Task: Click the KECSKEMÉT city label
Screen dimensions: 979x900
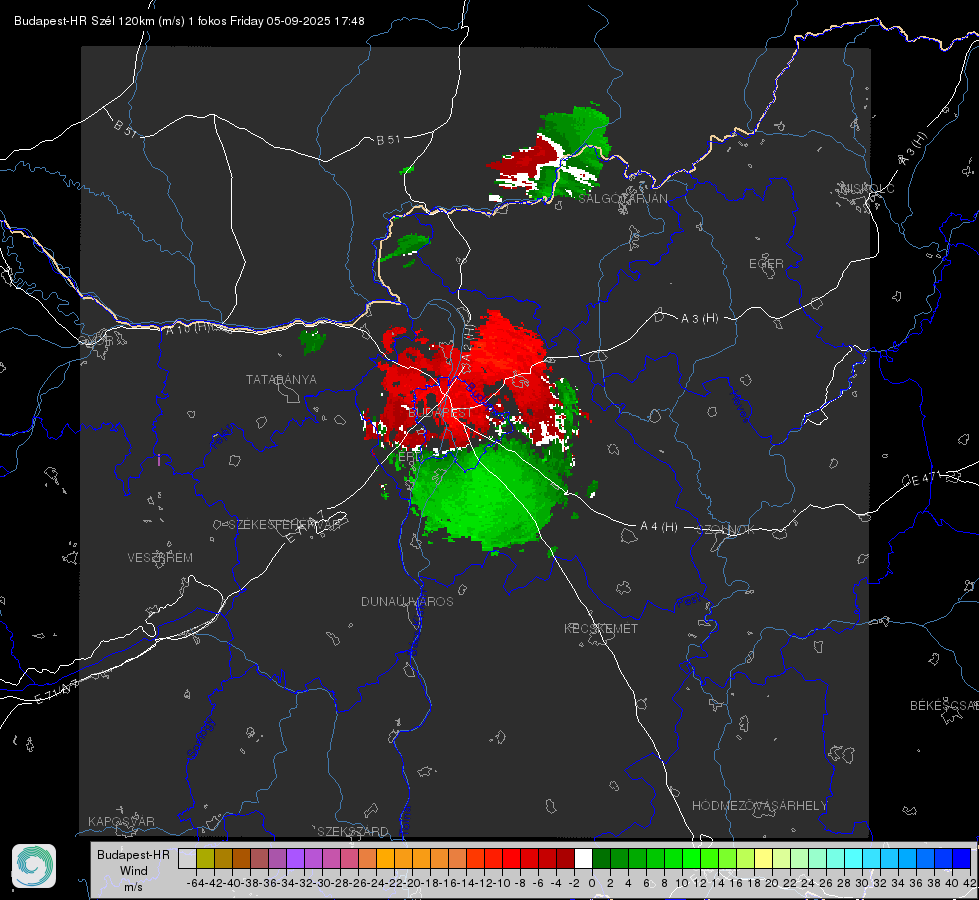Action: (601, 629)
